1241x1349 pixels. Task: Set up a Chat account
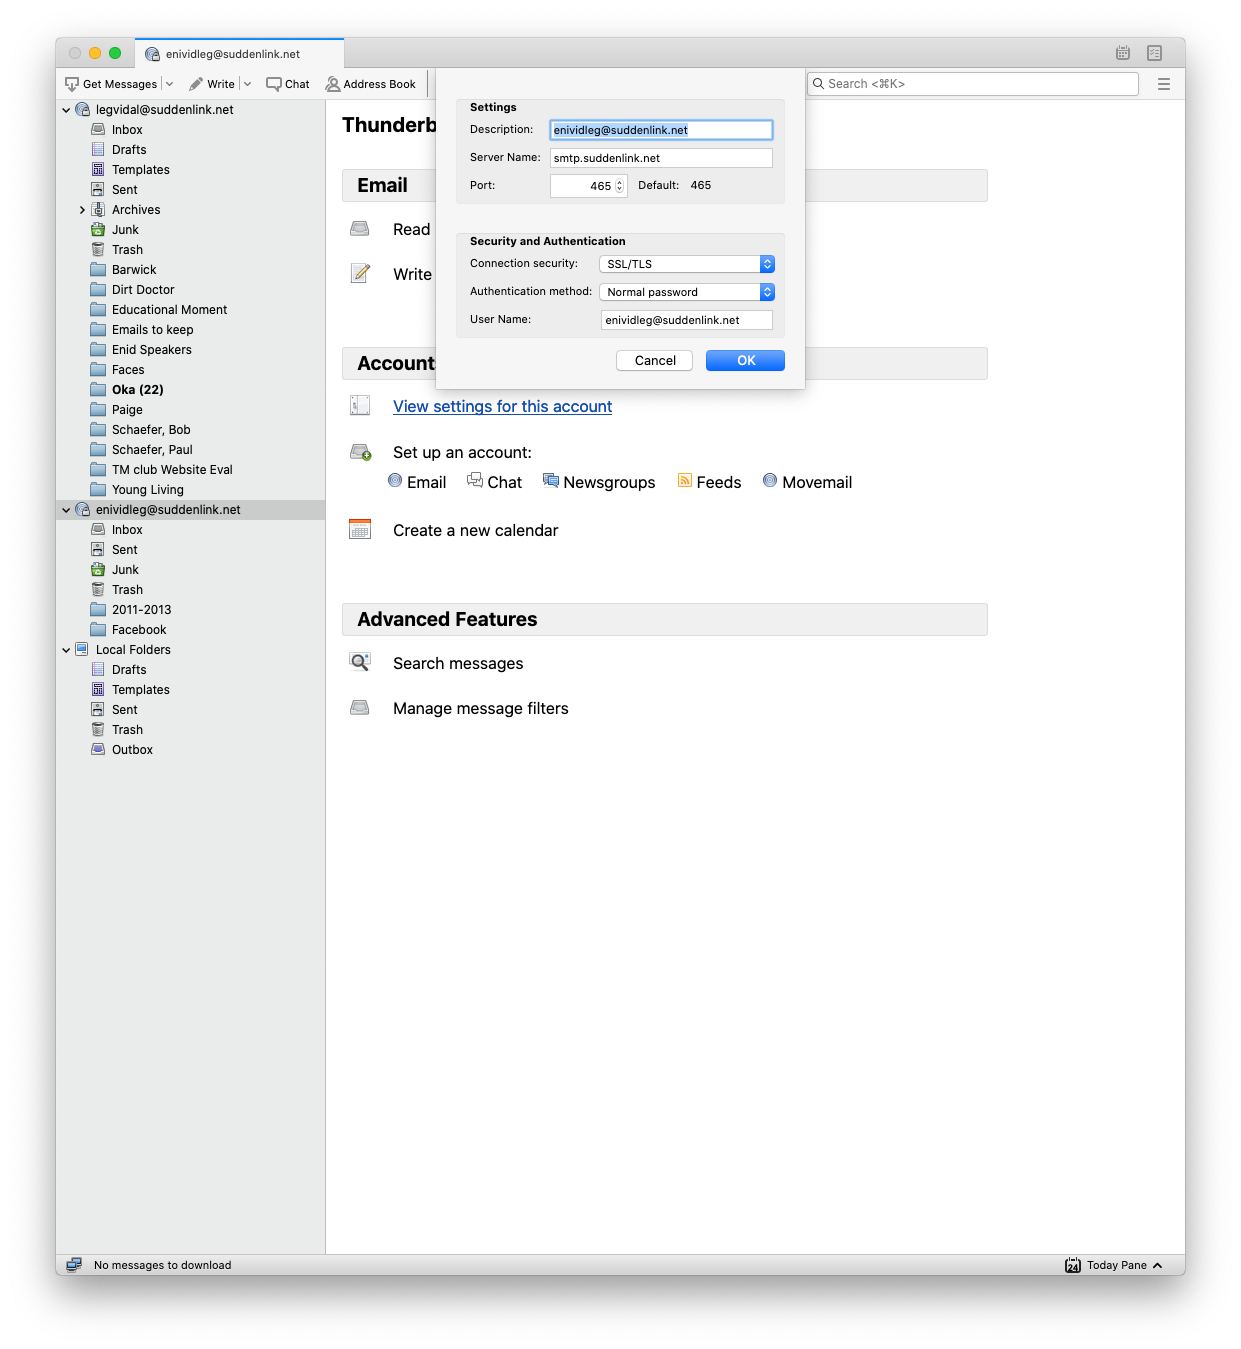[494, 482]
